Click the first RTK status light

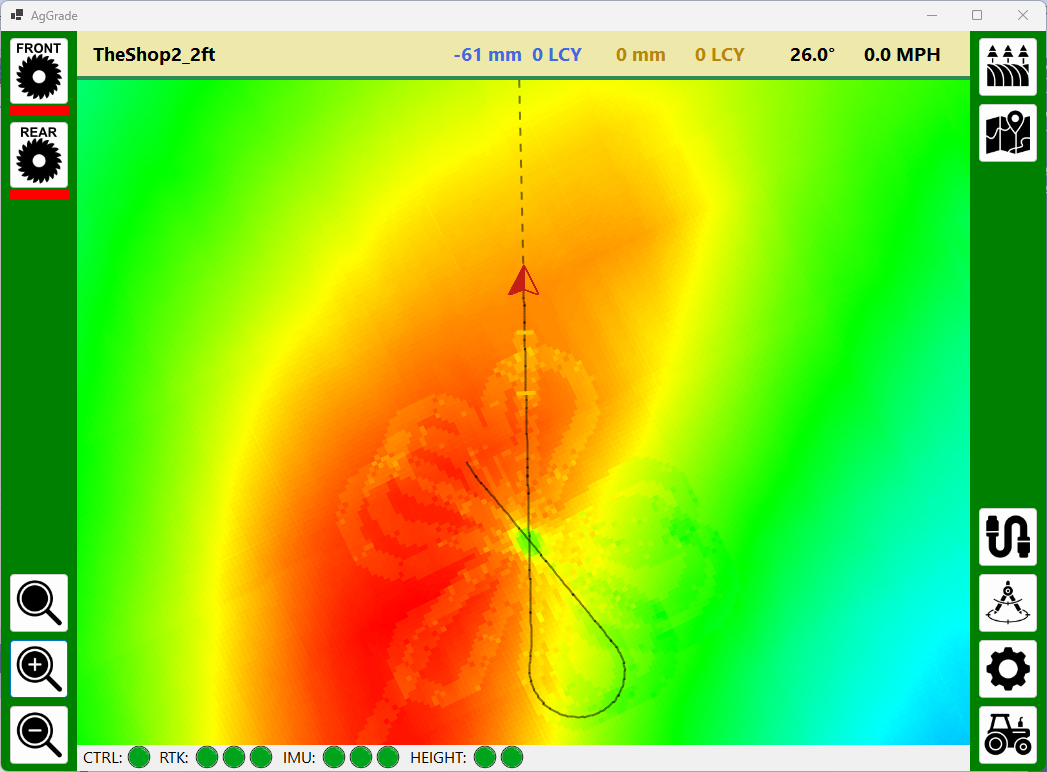[x=207, y=758]
